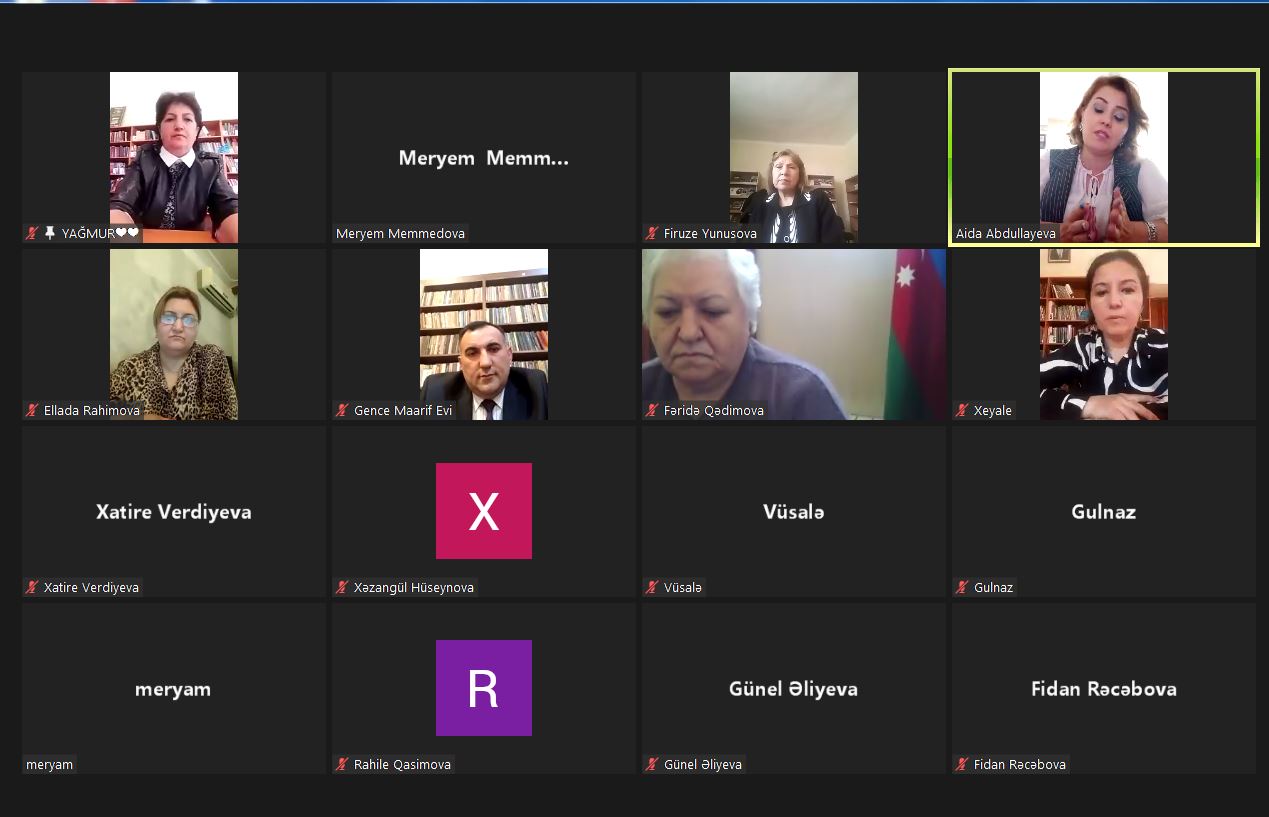1269x817 pixels.
Task: Click Günel Əliyeva's muted mic icon
Action: (x=652, y=765)
